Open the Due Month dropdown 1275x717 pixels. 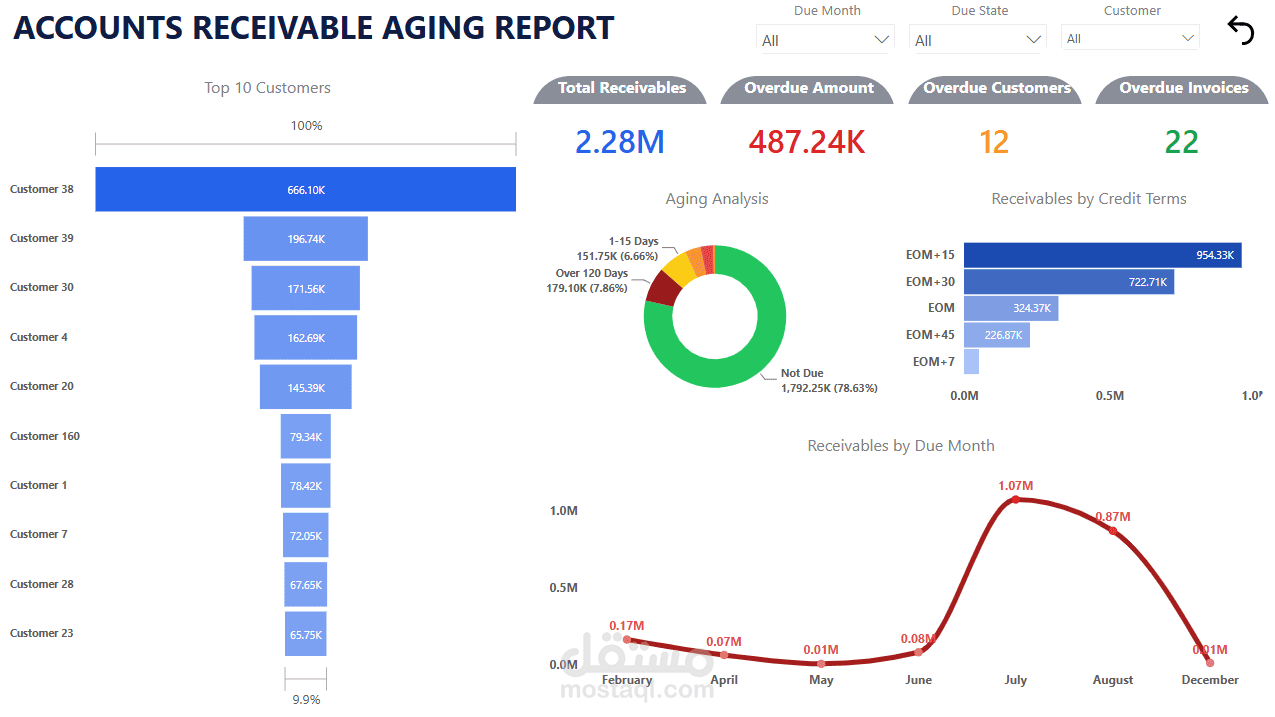coord(825,40)
